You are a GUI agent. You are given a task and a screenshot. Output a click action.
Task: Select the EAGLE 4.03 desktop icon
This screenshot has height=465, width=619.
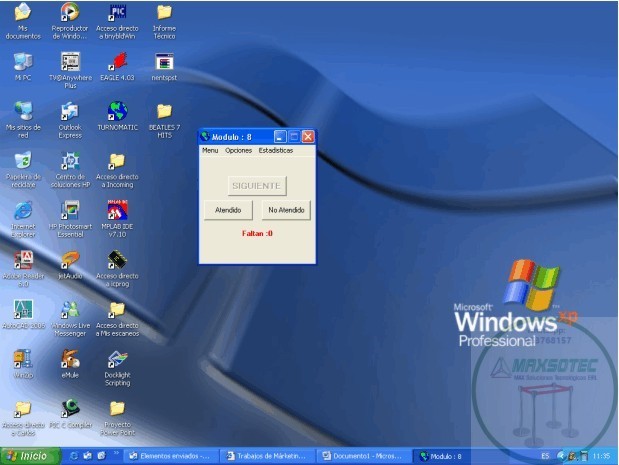(x=117, y=62)
